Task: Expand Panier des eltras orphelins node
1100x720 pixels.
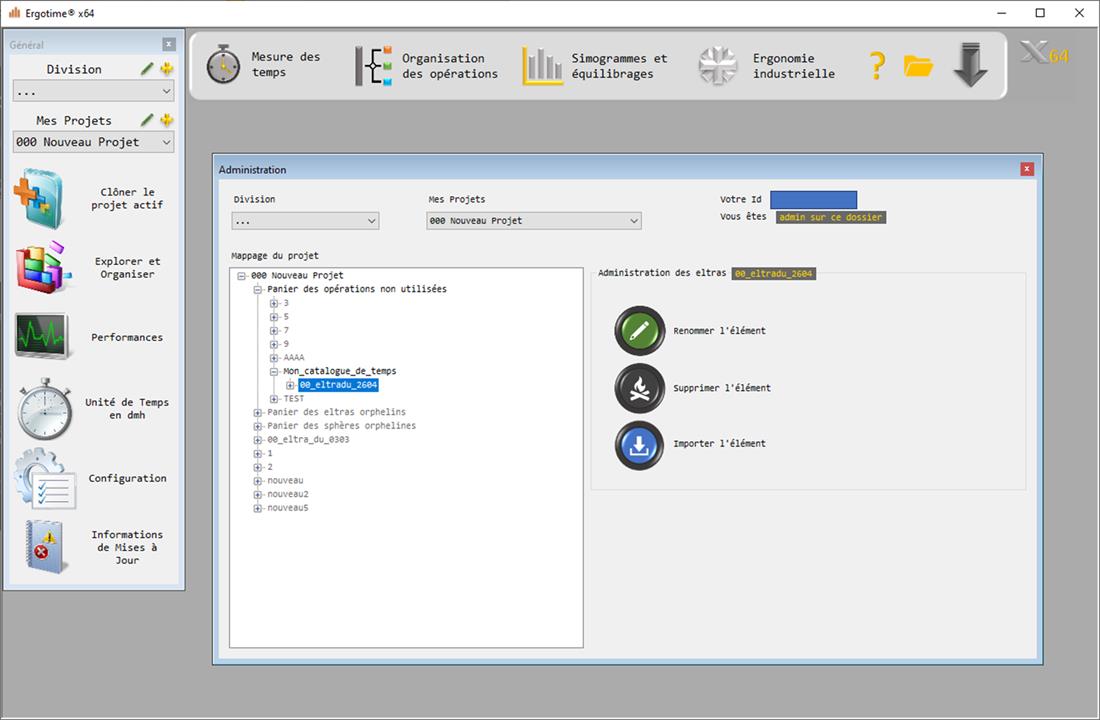Action: click(257, 413)
